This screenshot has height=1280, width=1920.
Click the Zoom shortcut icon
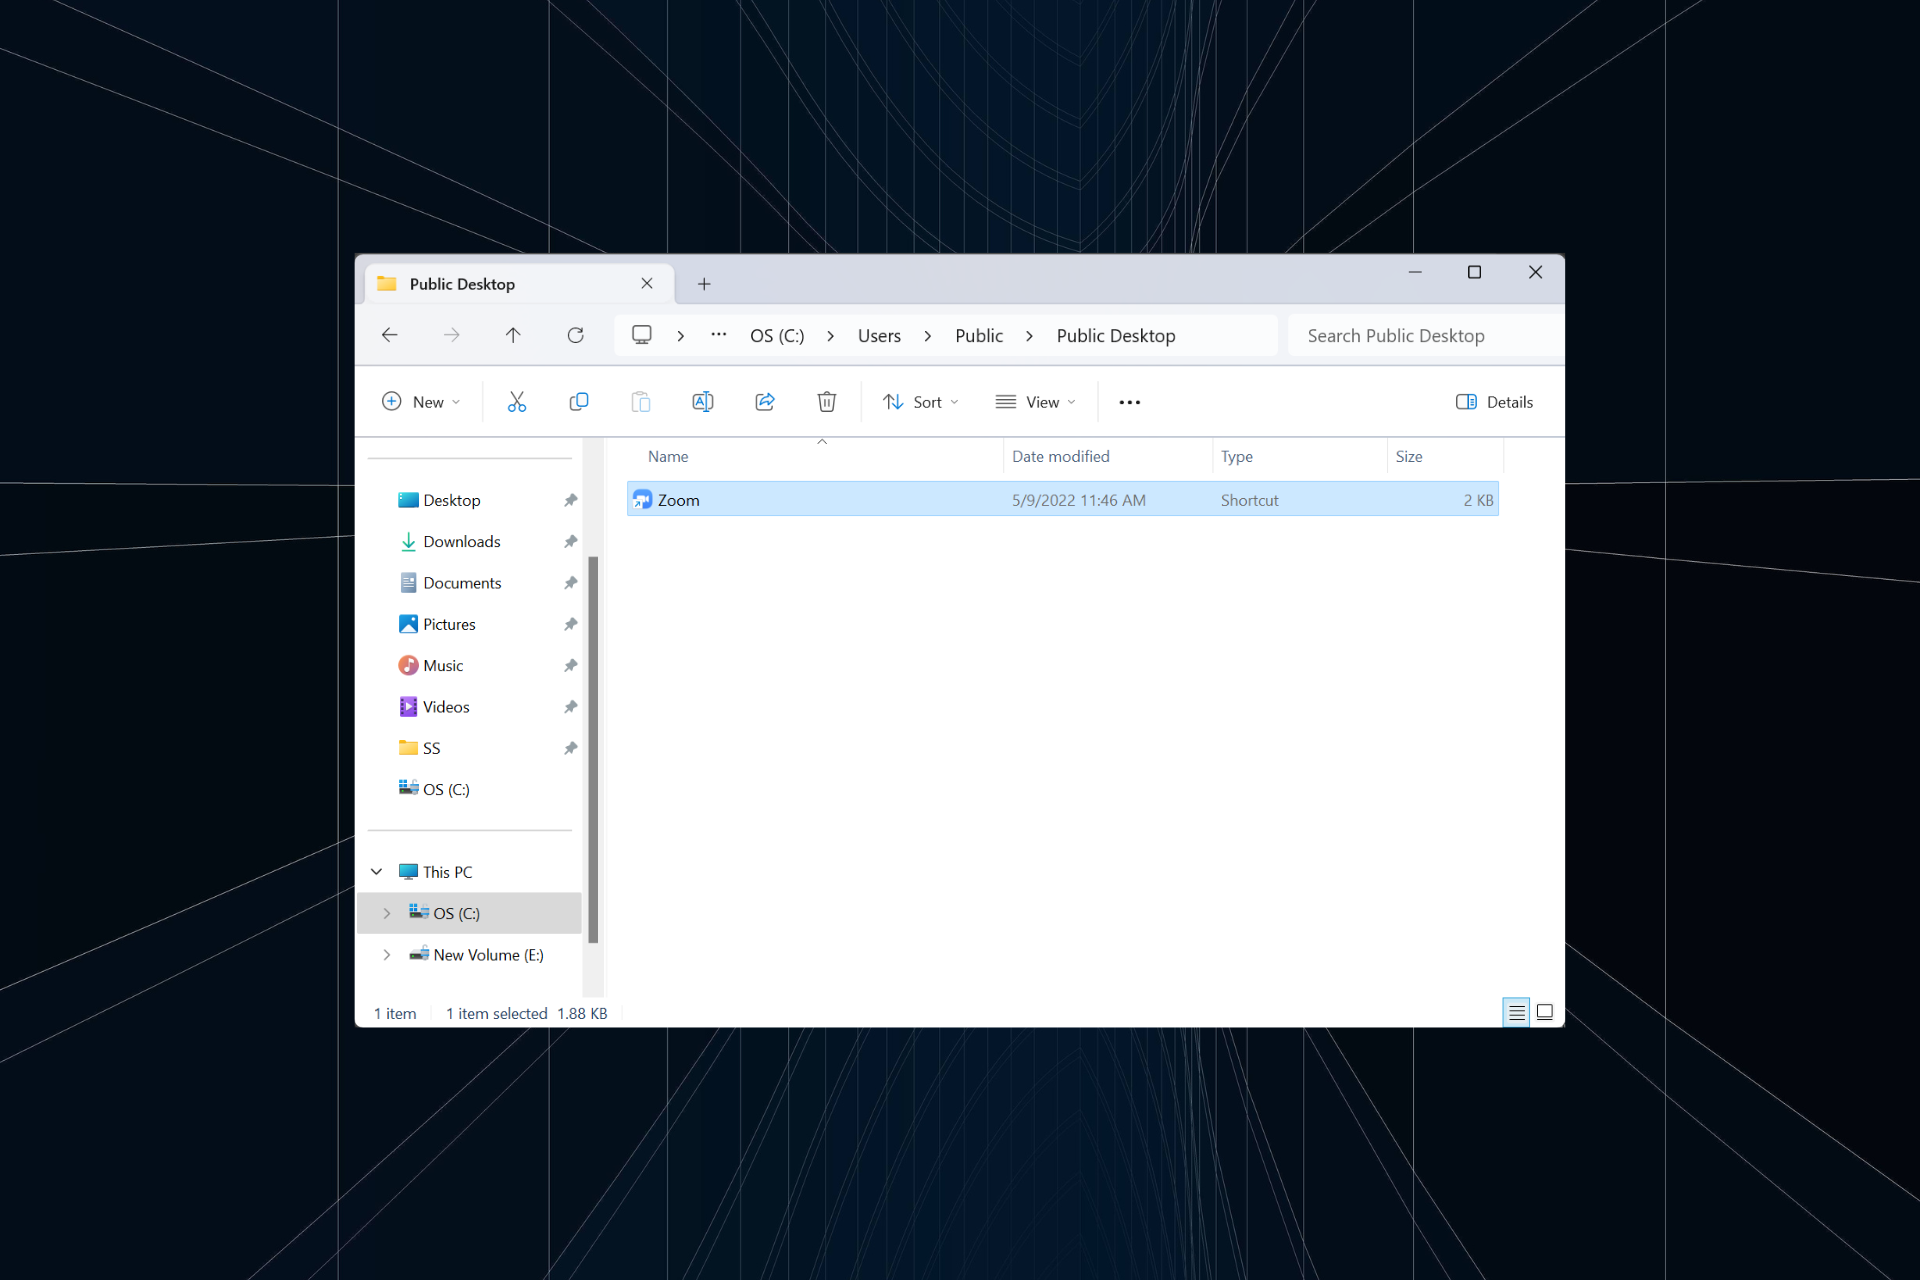(x=642, y=500)
